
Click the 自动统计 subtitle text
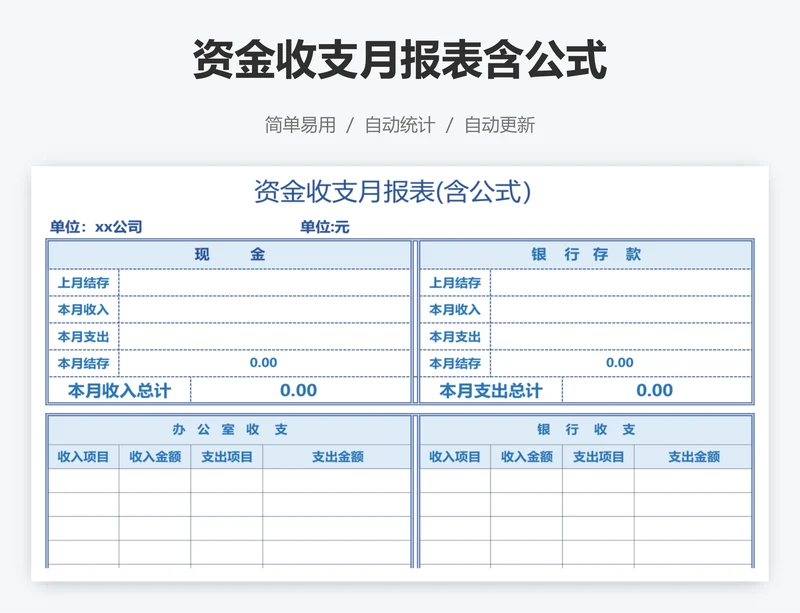(400, 125)
